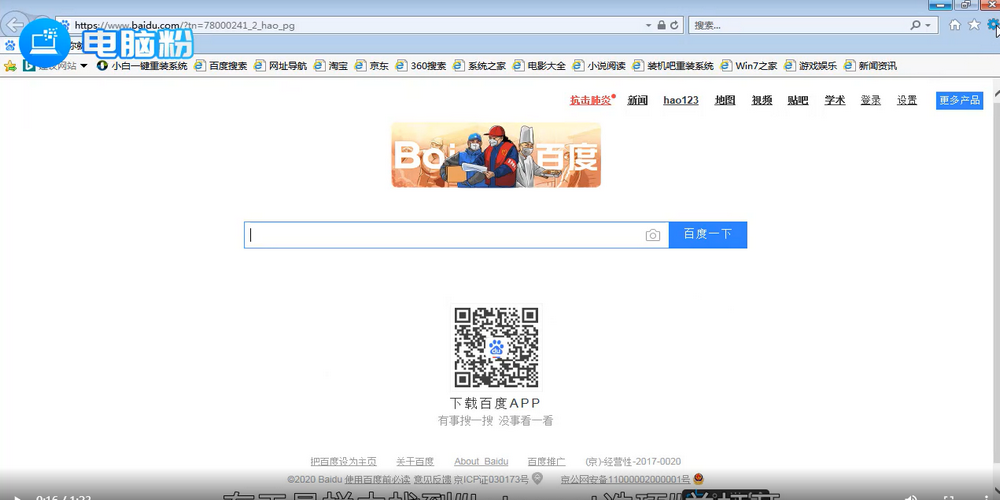Open Baidu 视频
This screenshot has height=500, width=1000.
[x=762, y=100]
